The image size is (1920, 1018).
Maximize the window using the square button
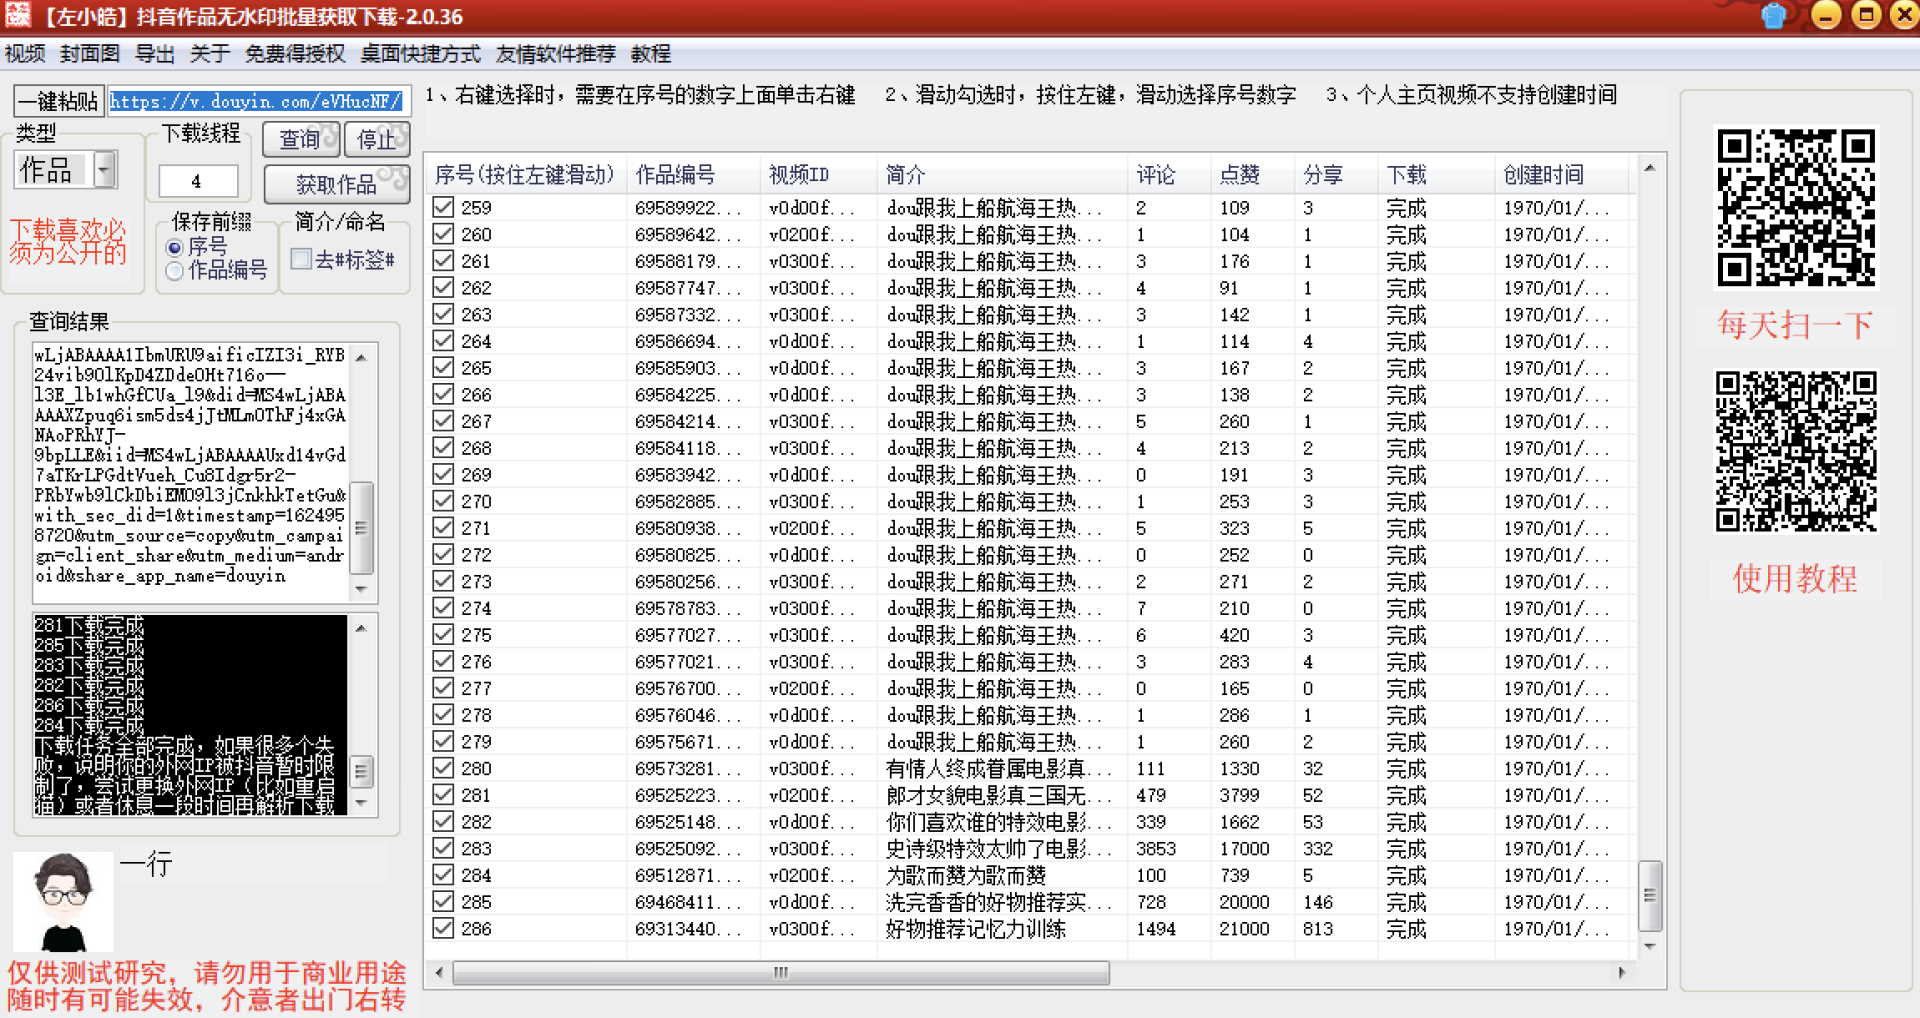pos(1866,15)
